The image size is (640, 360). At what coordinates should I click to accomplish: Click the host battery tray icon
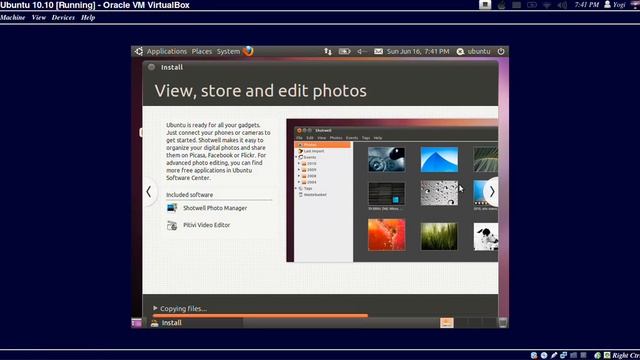(531, 5)
